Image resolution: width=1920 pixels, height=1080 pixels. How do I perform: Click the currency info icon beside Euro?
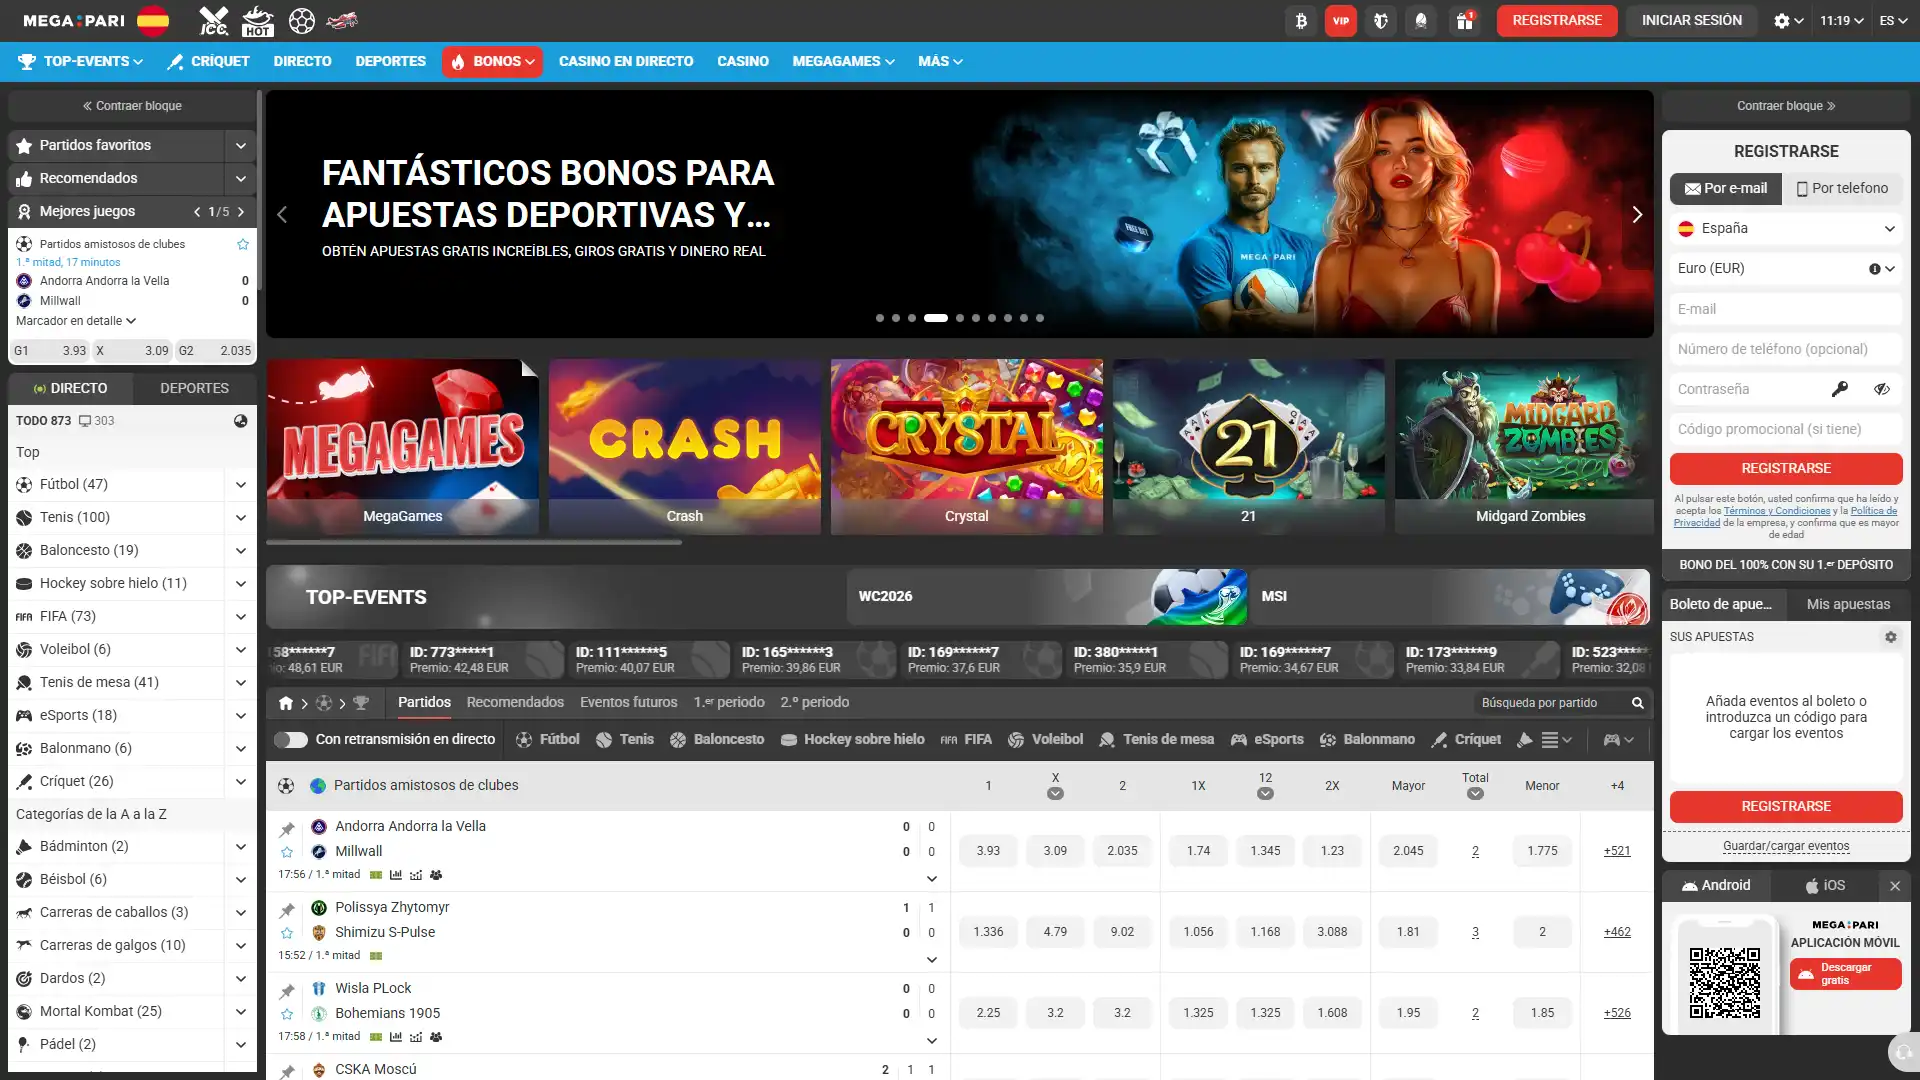click(1875, 269)
